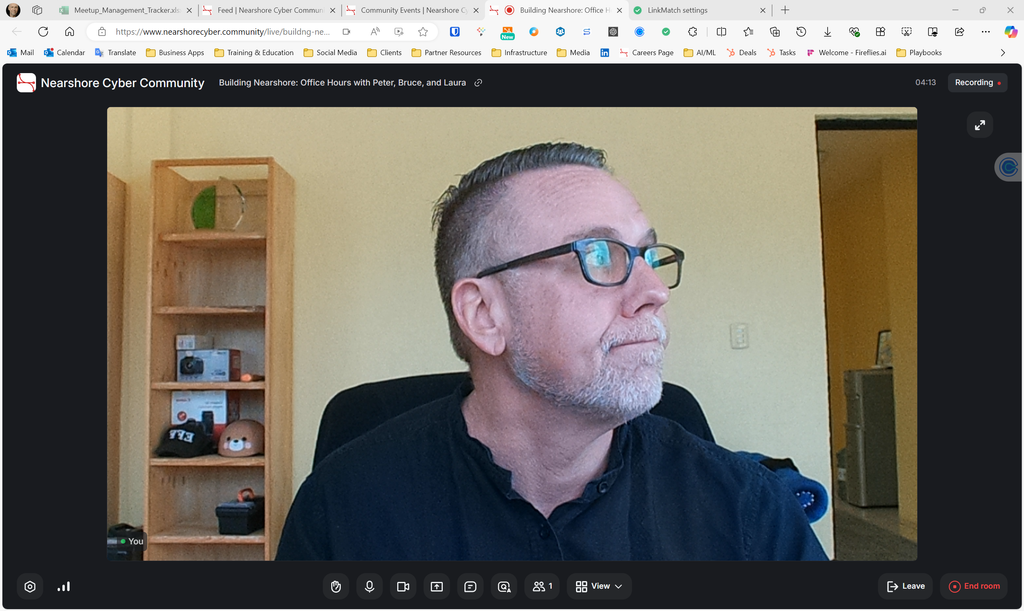Toggle the Recording indicator button

click(977, 83)
